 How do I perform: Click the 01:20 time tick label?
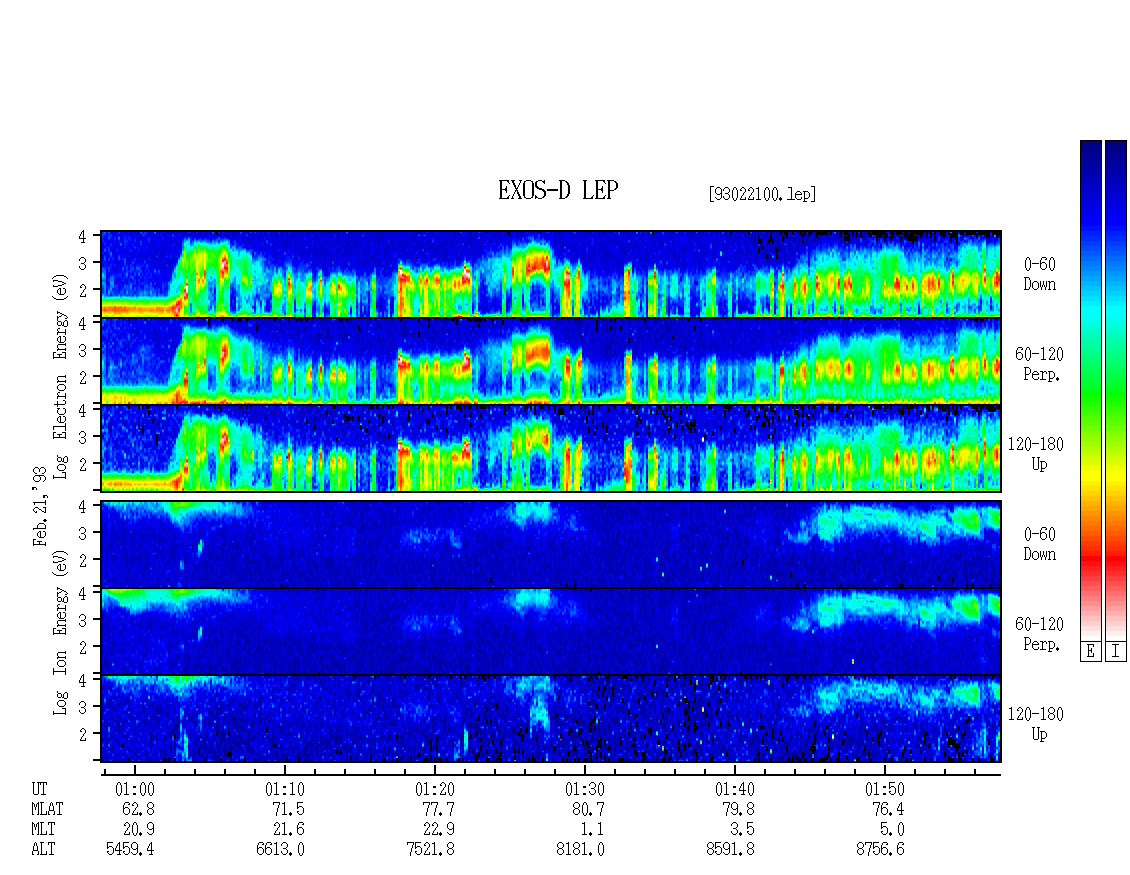pyautogui.click(x=435, y=789)
